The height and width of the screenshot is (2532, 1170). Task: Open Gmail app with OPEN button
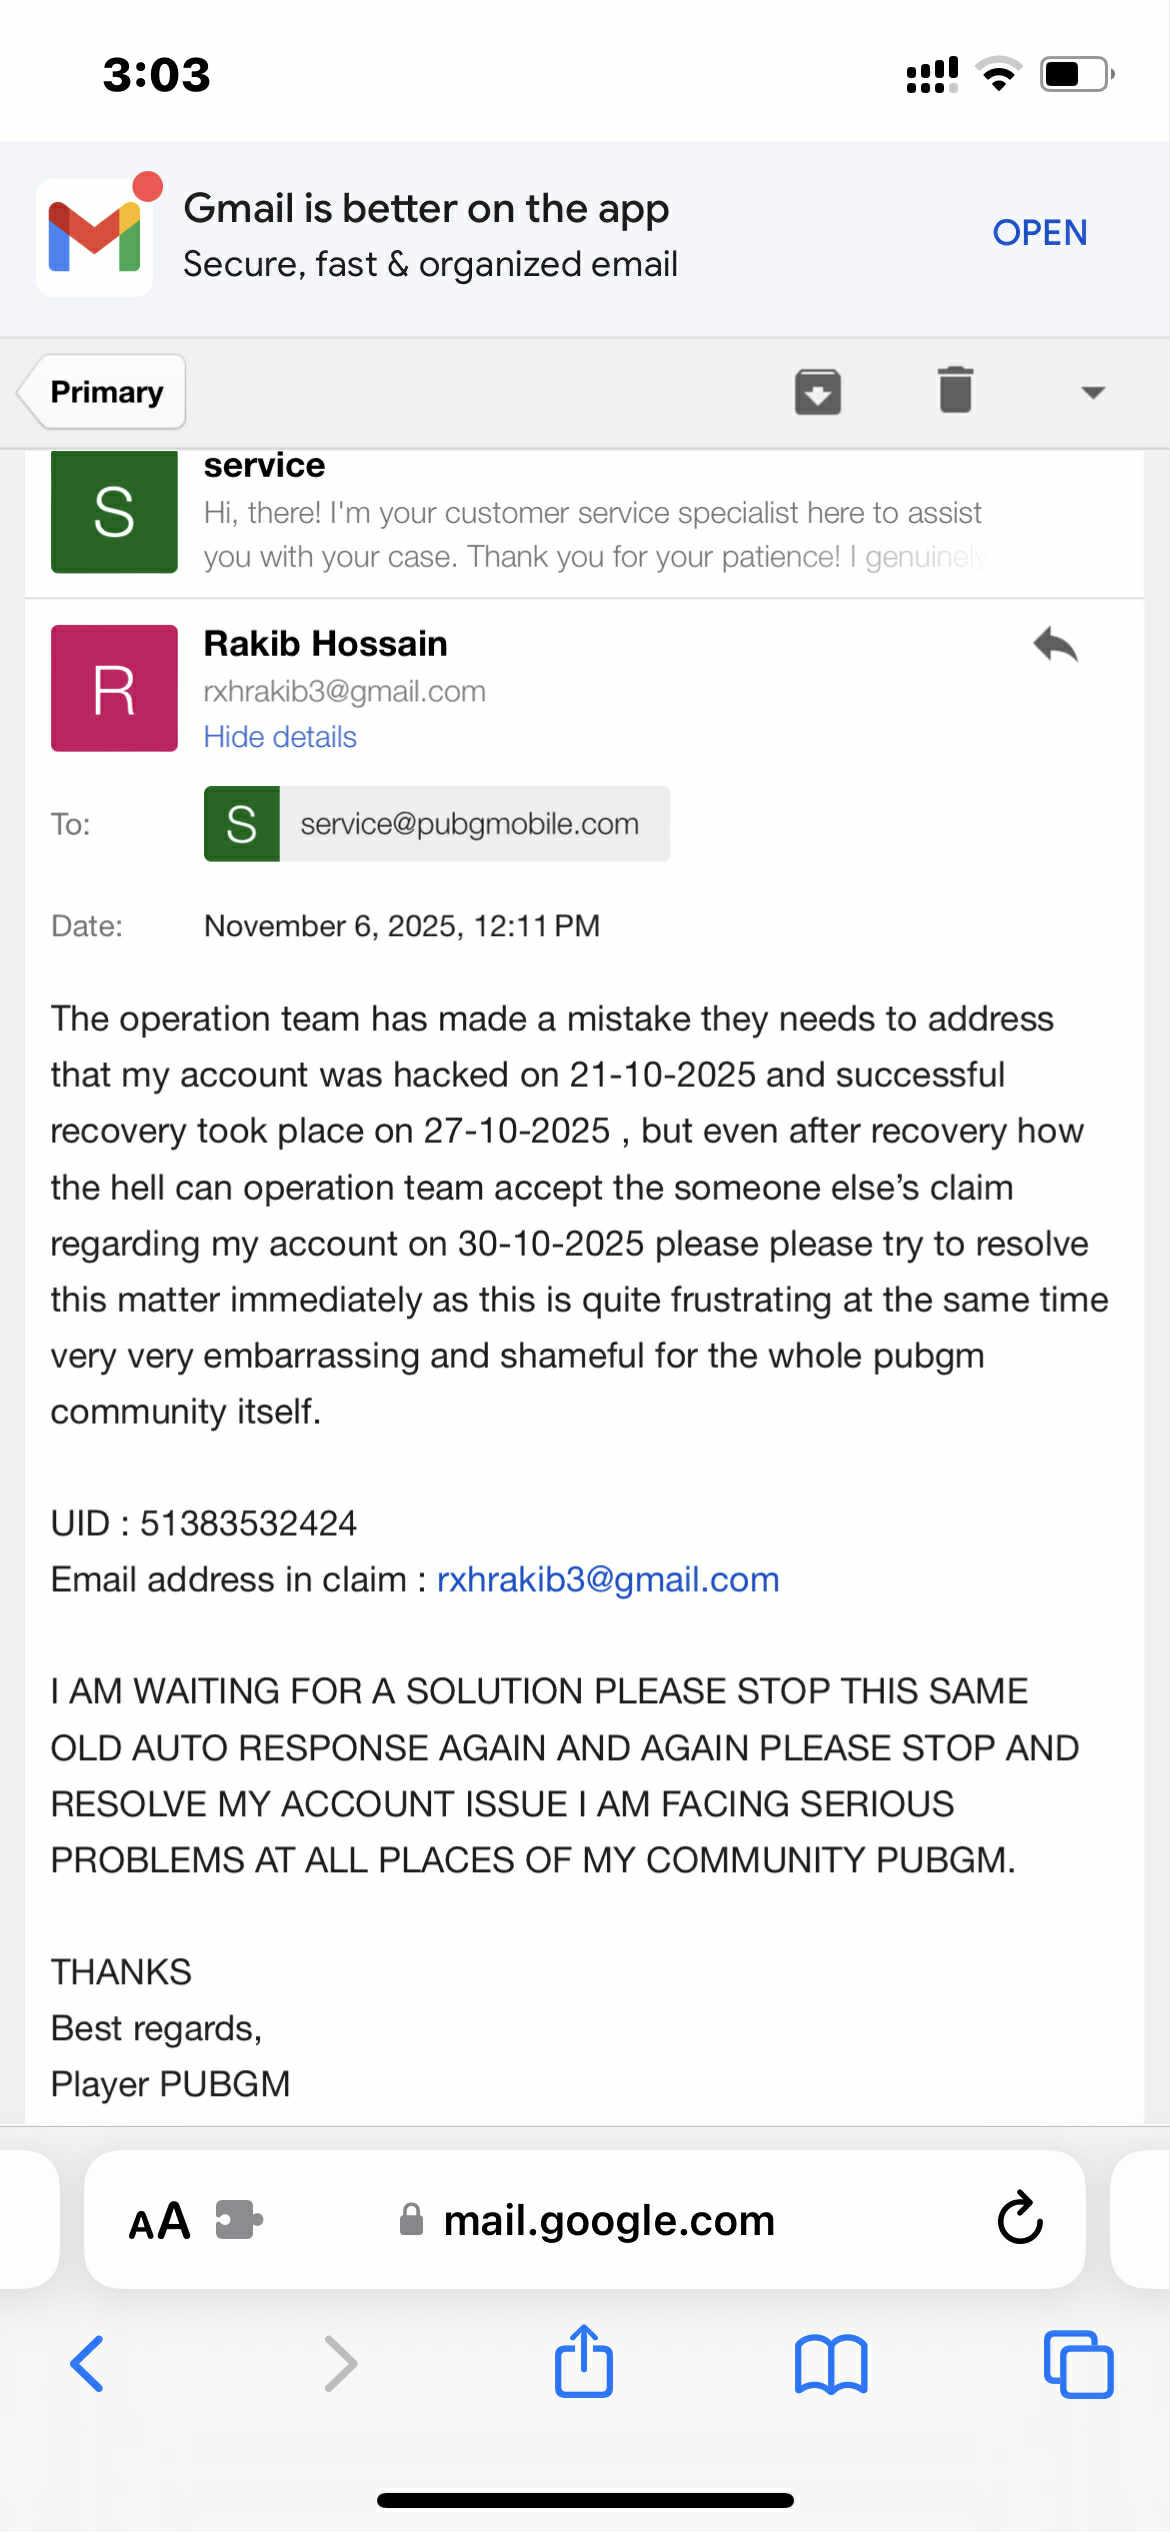click(1039, 233)
